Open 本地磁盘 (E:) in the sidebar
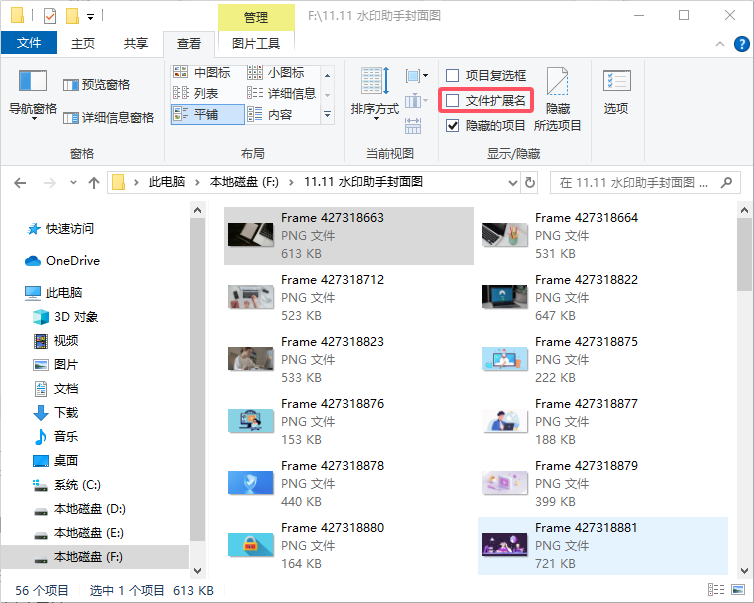The width and height of the screenshot is (754, 603). click(79, 533)
